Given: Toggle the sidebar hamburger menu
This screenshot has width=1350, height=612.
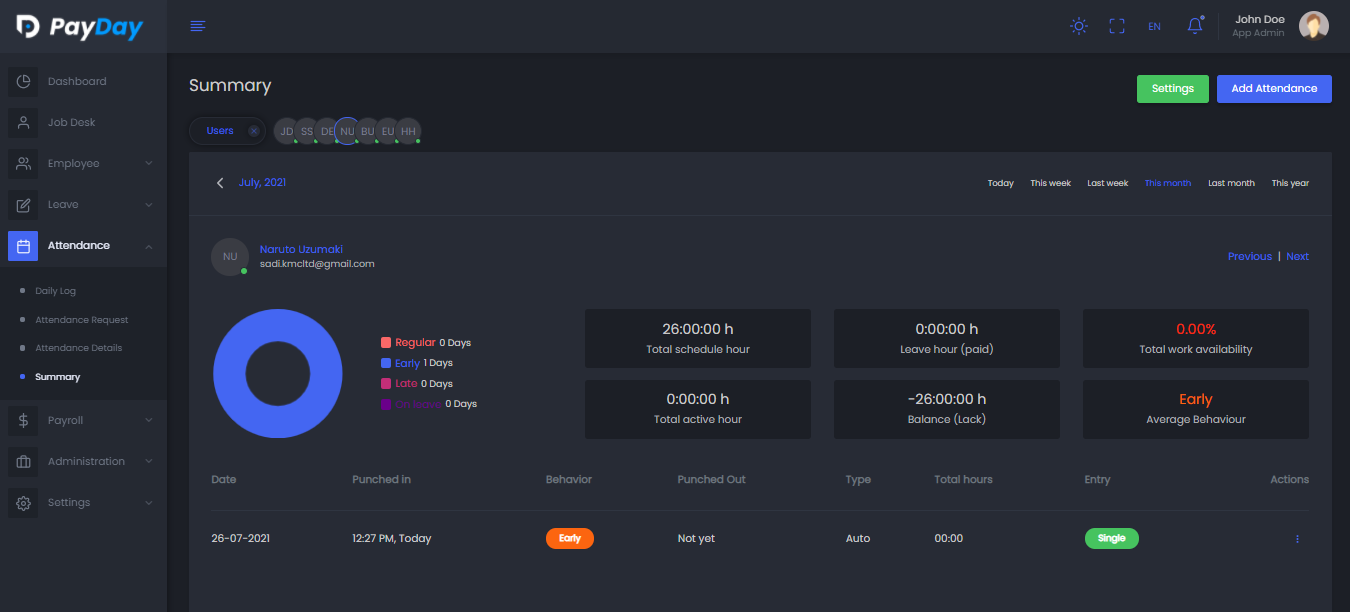Looking at the screenshot, I should 198,26.
